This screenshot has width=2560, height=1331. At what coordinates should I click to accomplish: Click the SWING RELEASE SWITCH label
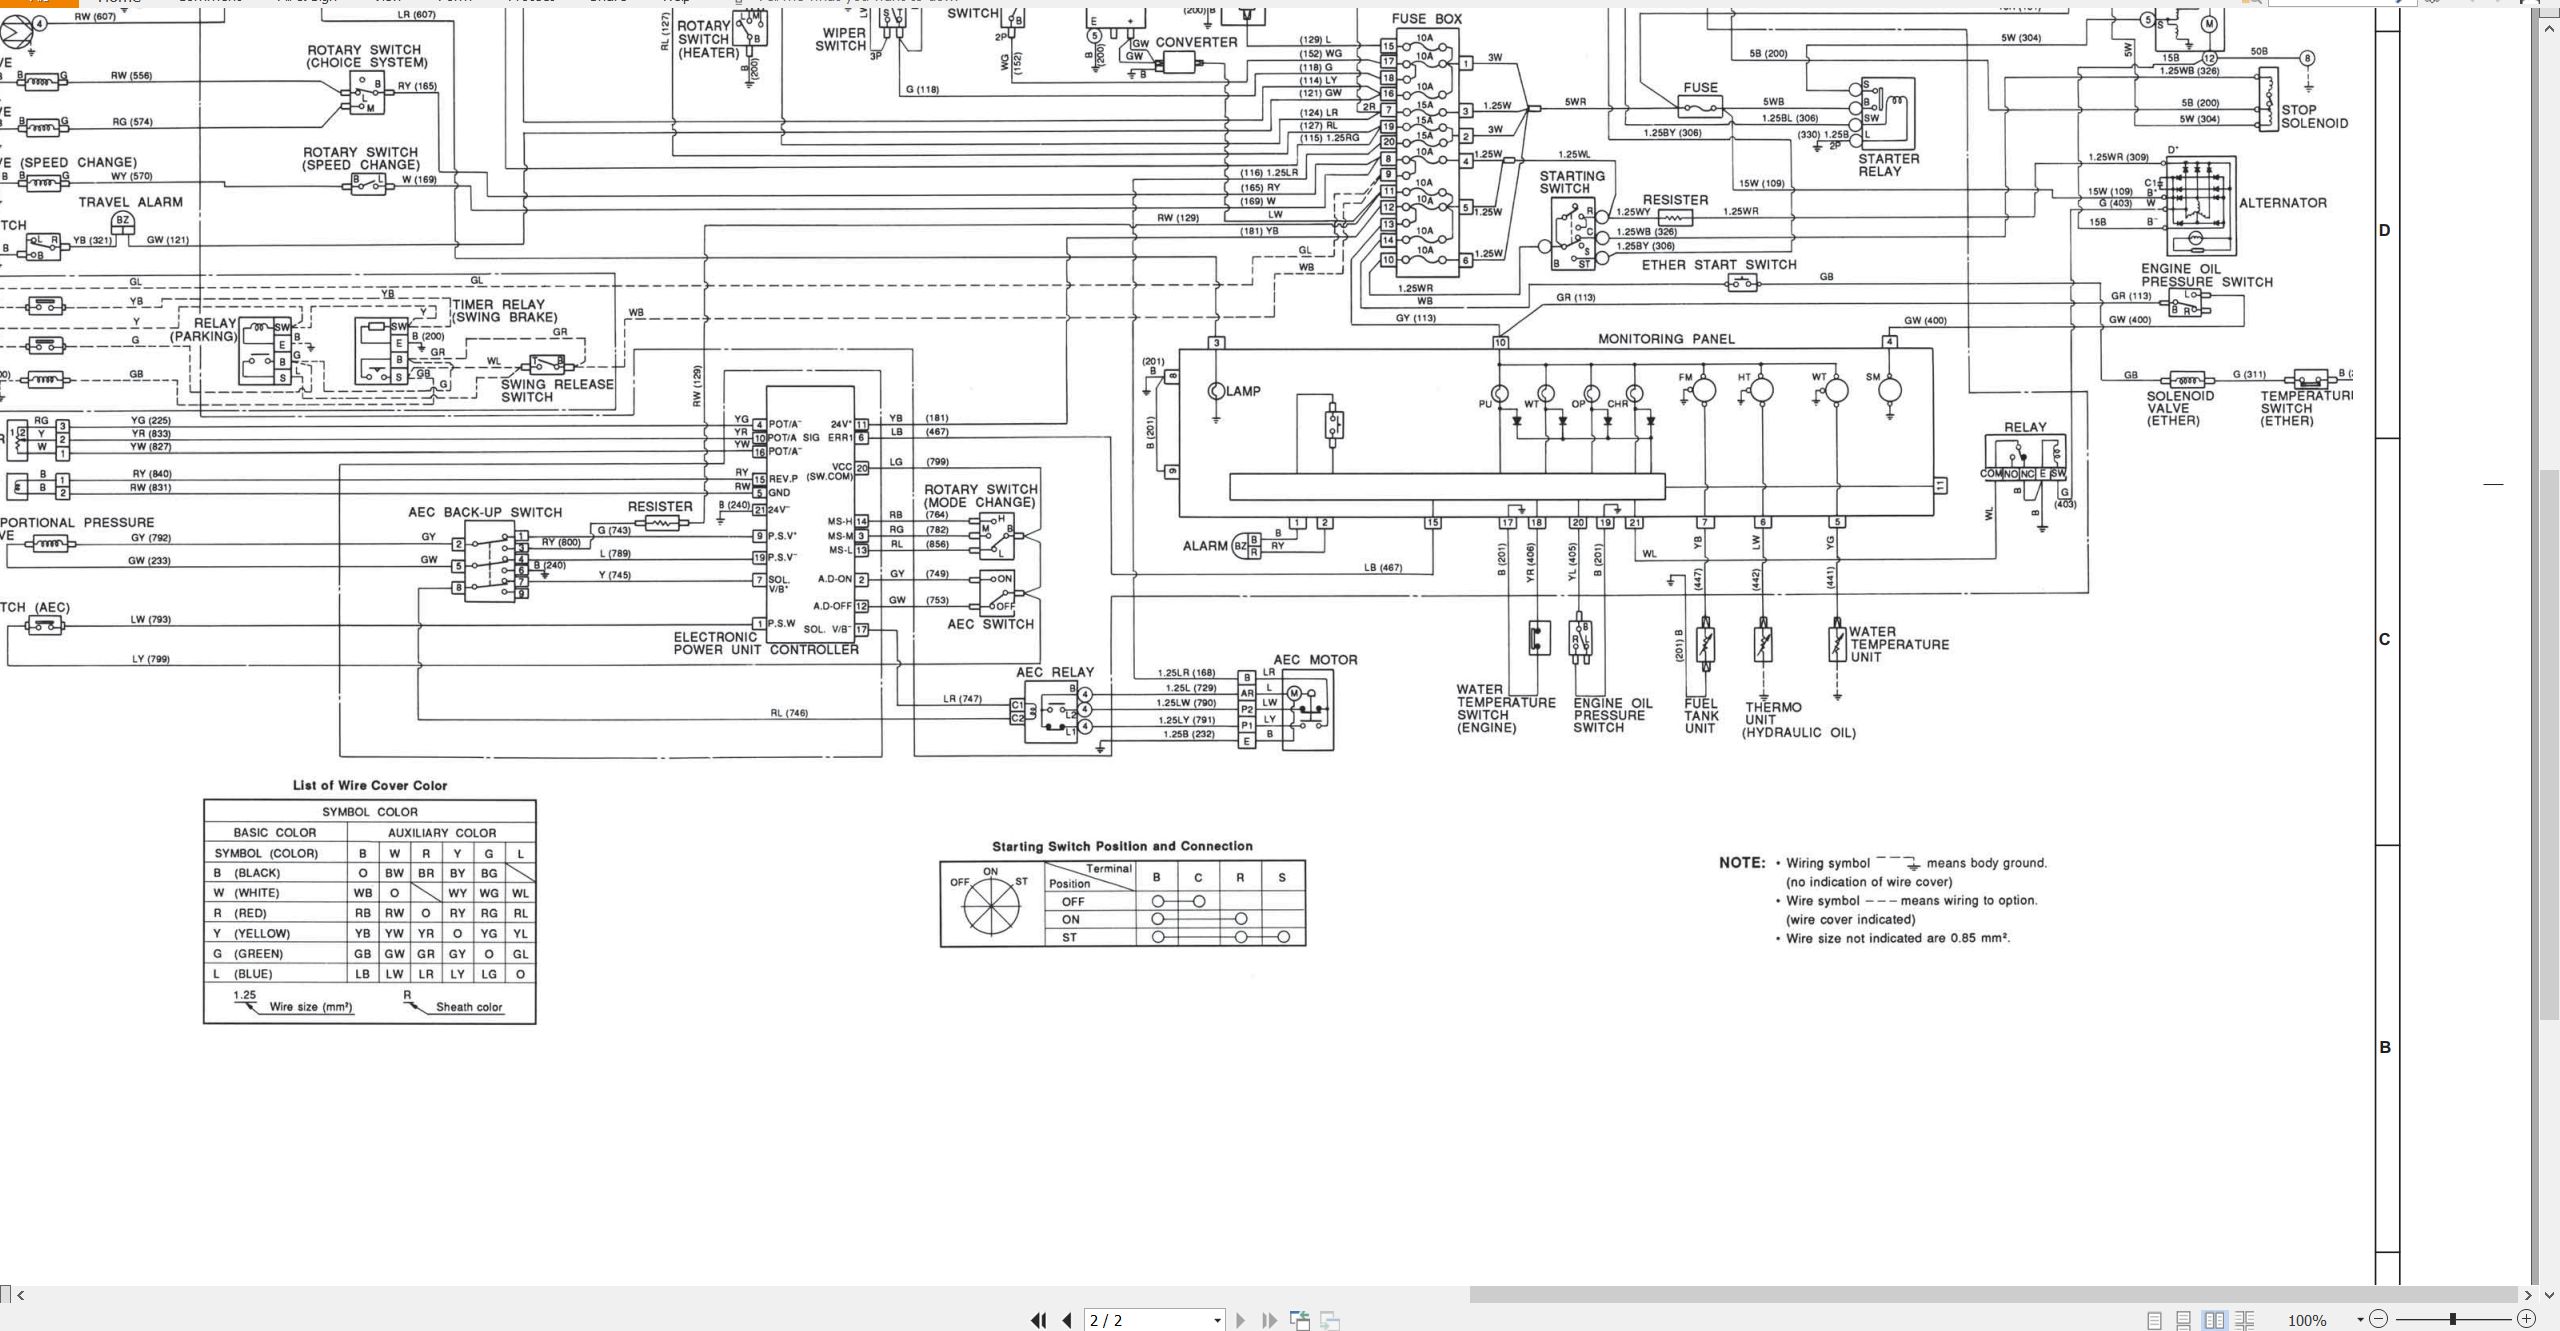coord(557,390)
